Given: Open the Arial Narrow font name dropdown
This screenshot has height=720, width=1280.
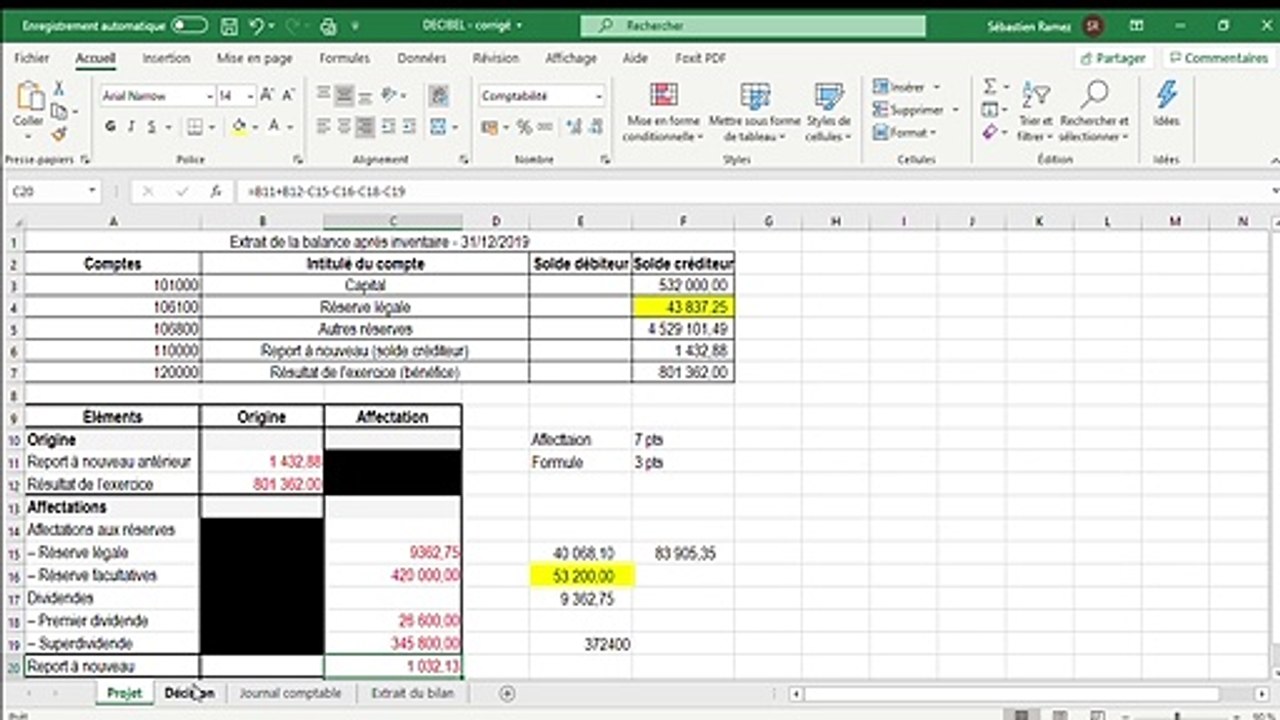Looking at the screenshot, I should click(x=209, y=96).
